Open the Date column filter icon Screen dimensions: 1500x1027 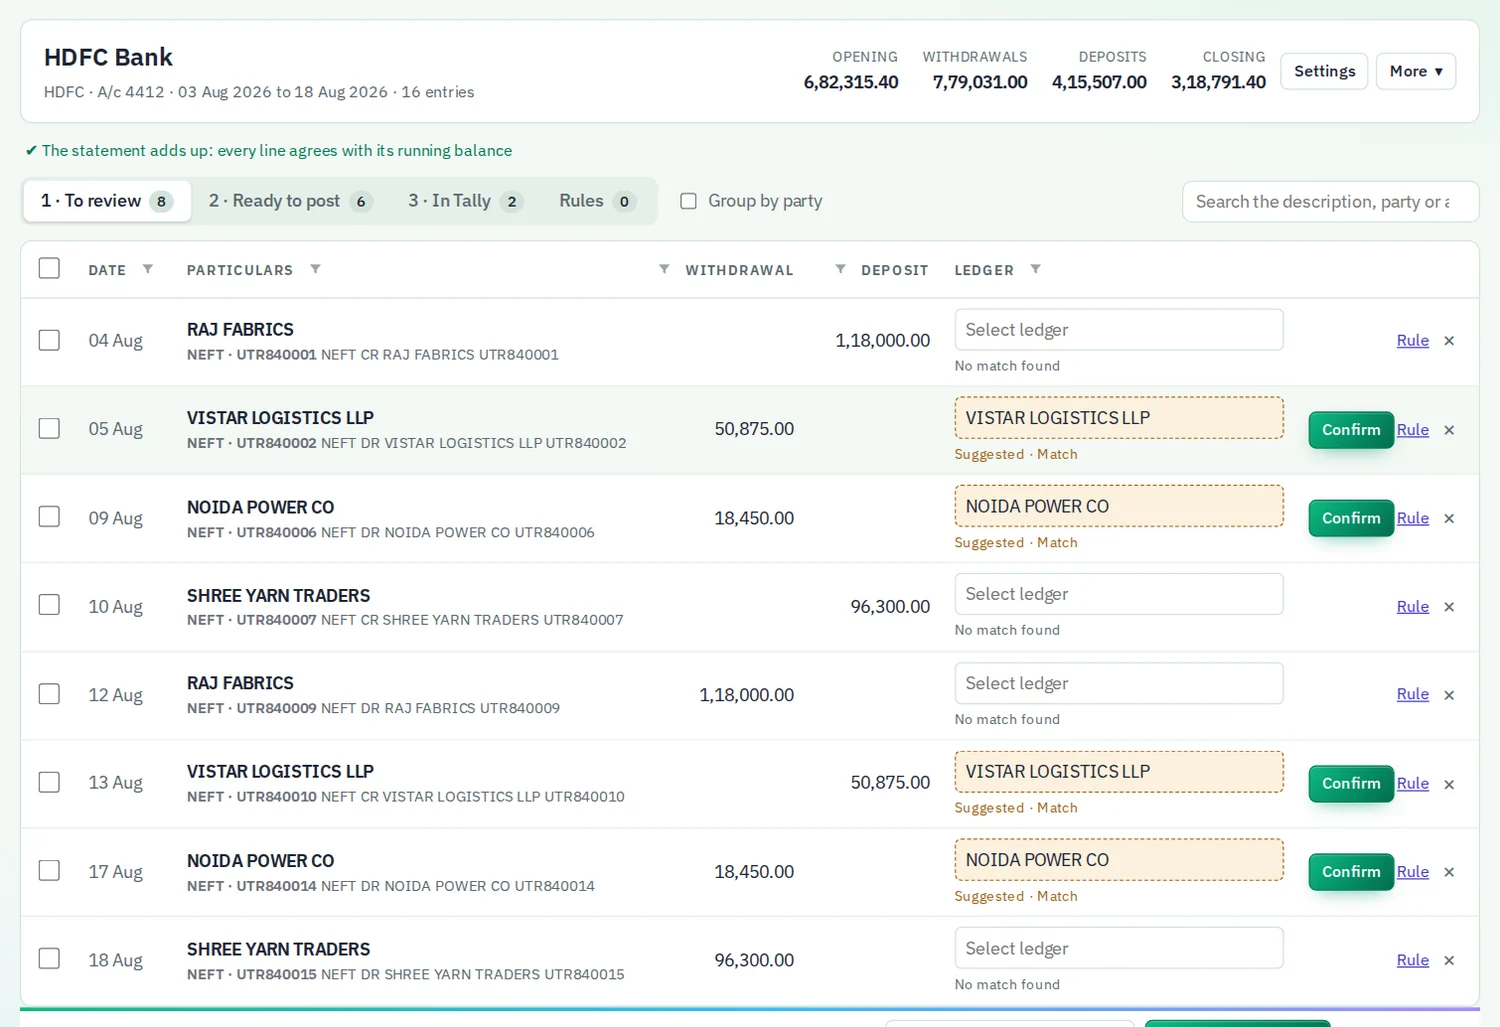[x=148, y=269]
